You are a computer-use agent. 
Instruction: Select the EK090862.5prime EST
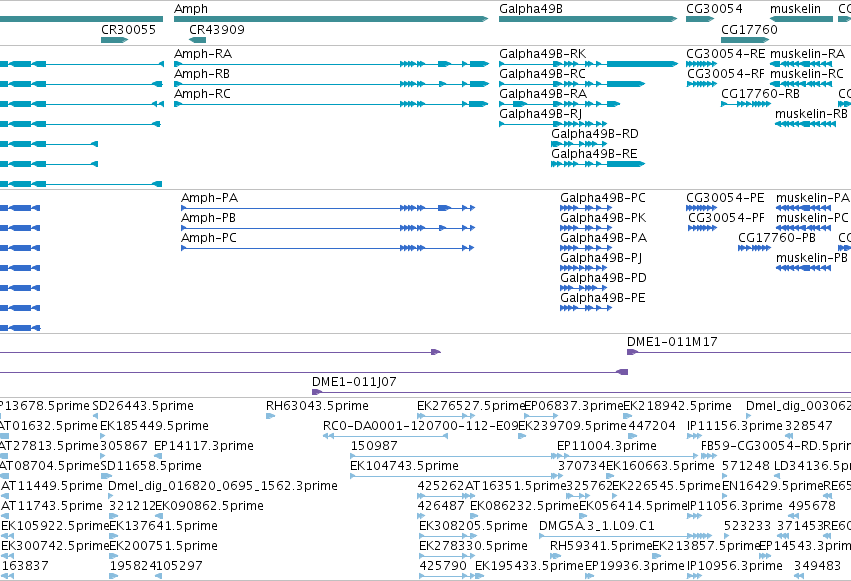(159, 516)
